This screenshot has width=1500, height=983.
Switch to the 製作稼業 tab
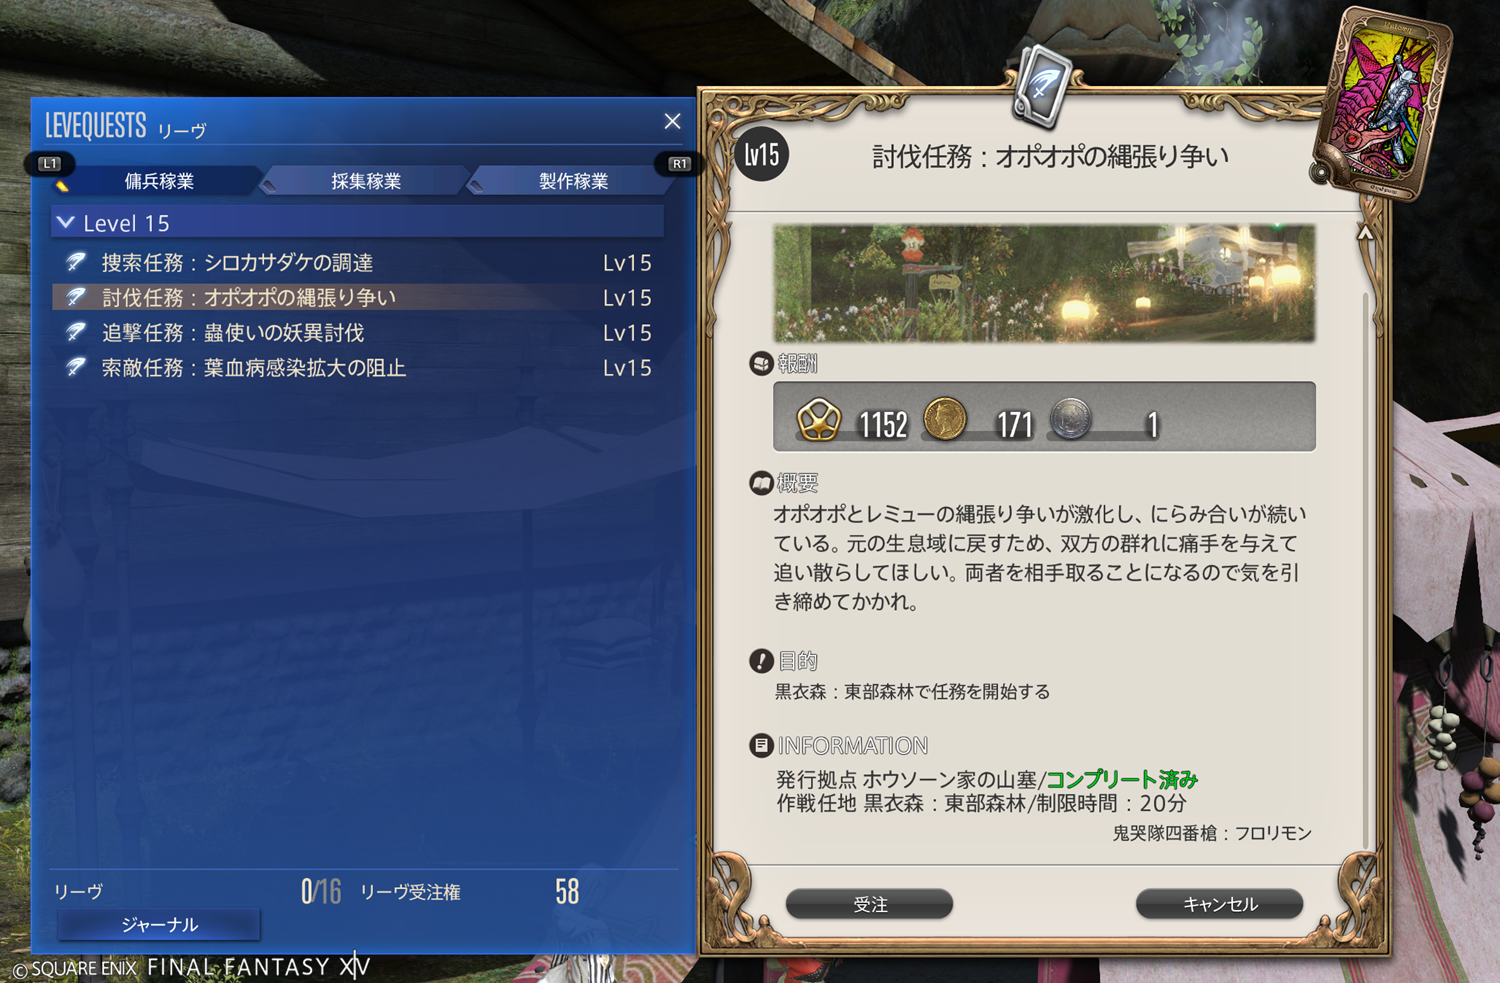[x=573, y=181]
